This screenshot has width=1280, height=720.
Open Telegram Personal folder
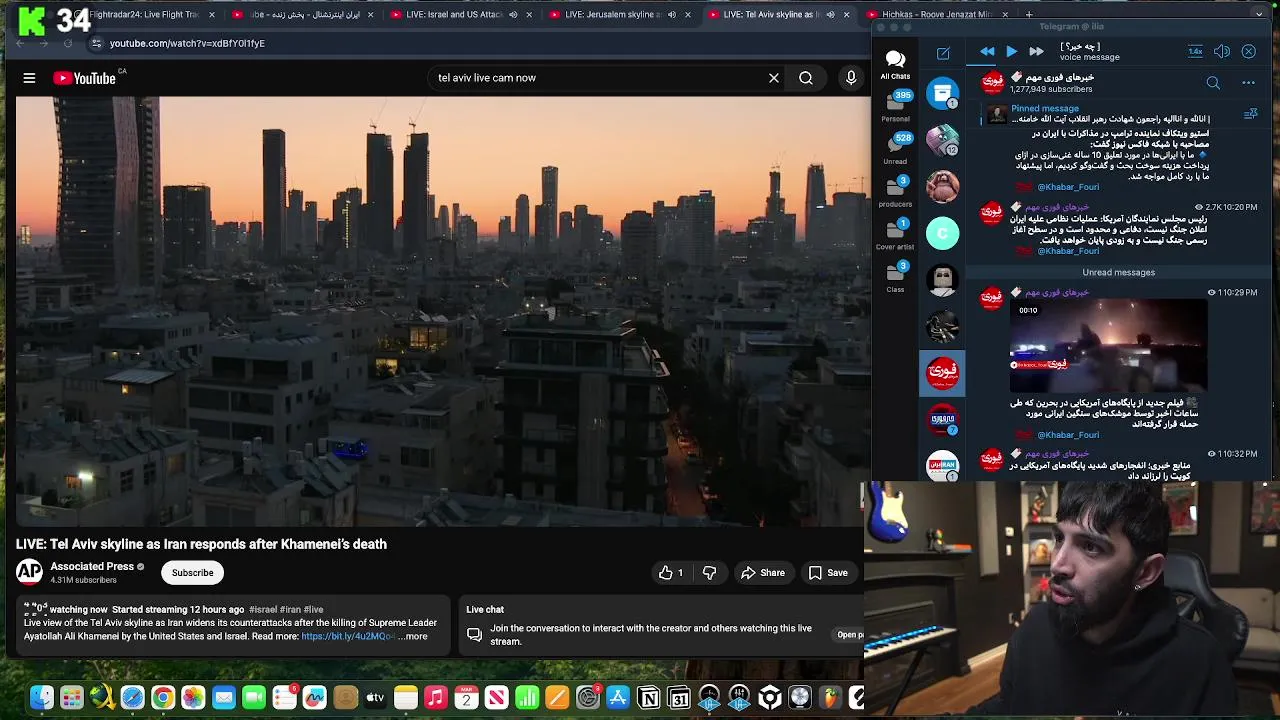895,107
